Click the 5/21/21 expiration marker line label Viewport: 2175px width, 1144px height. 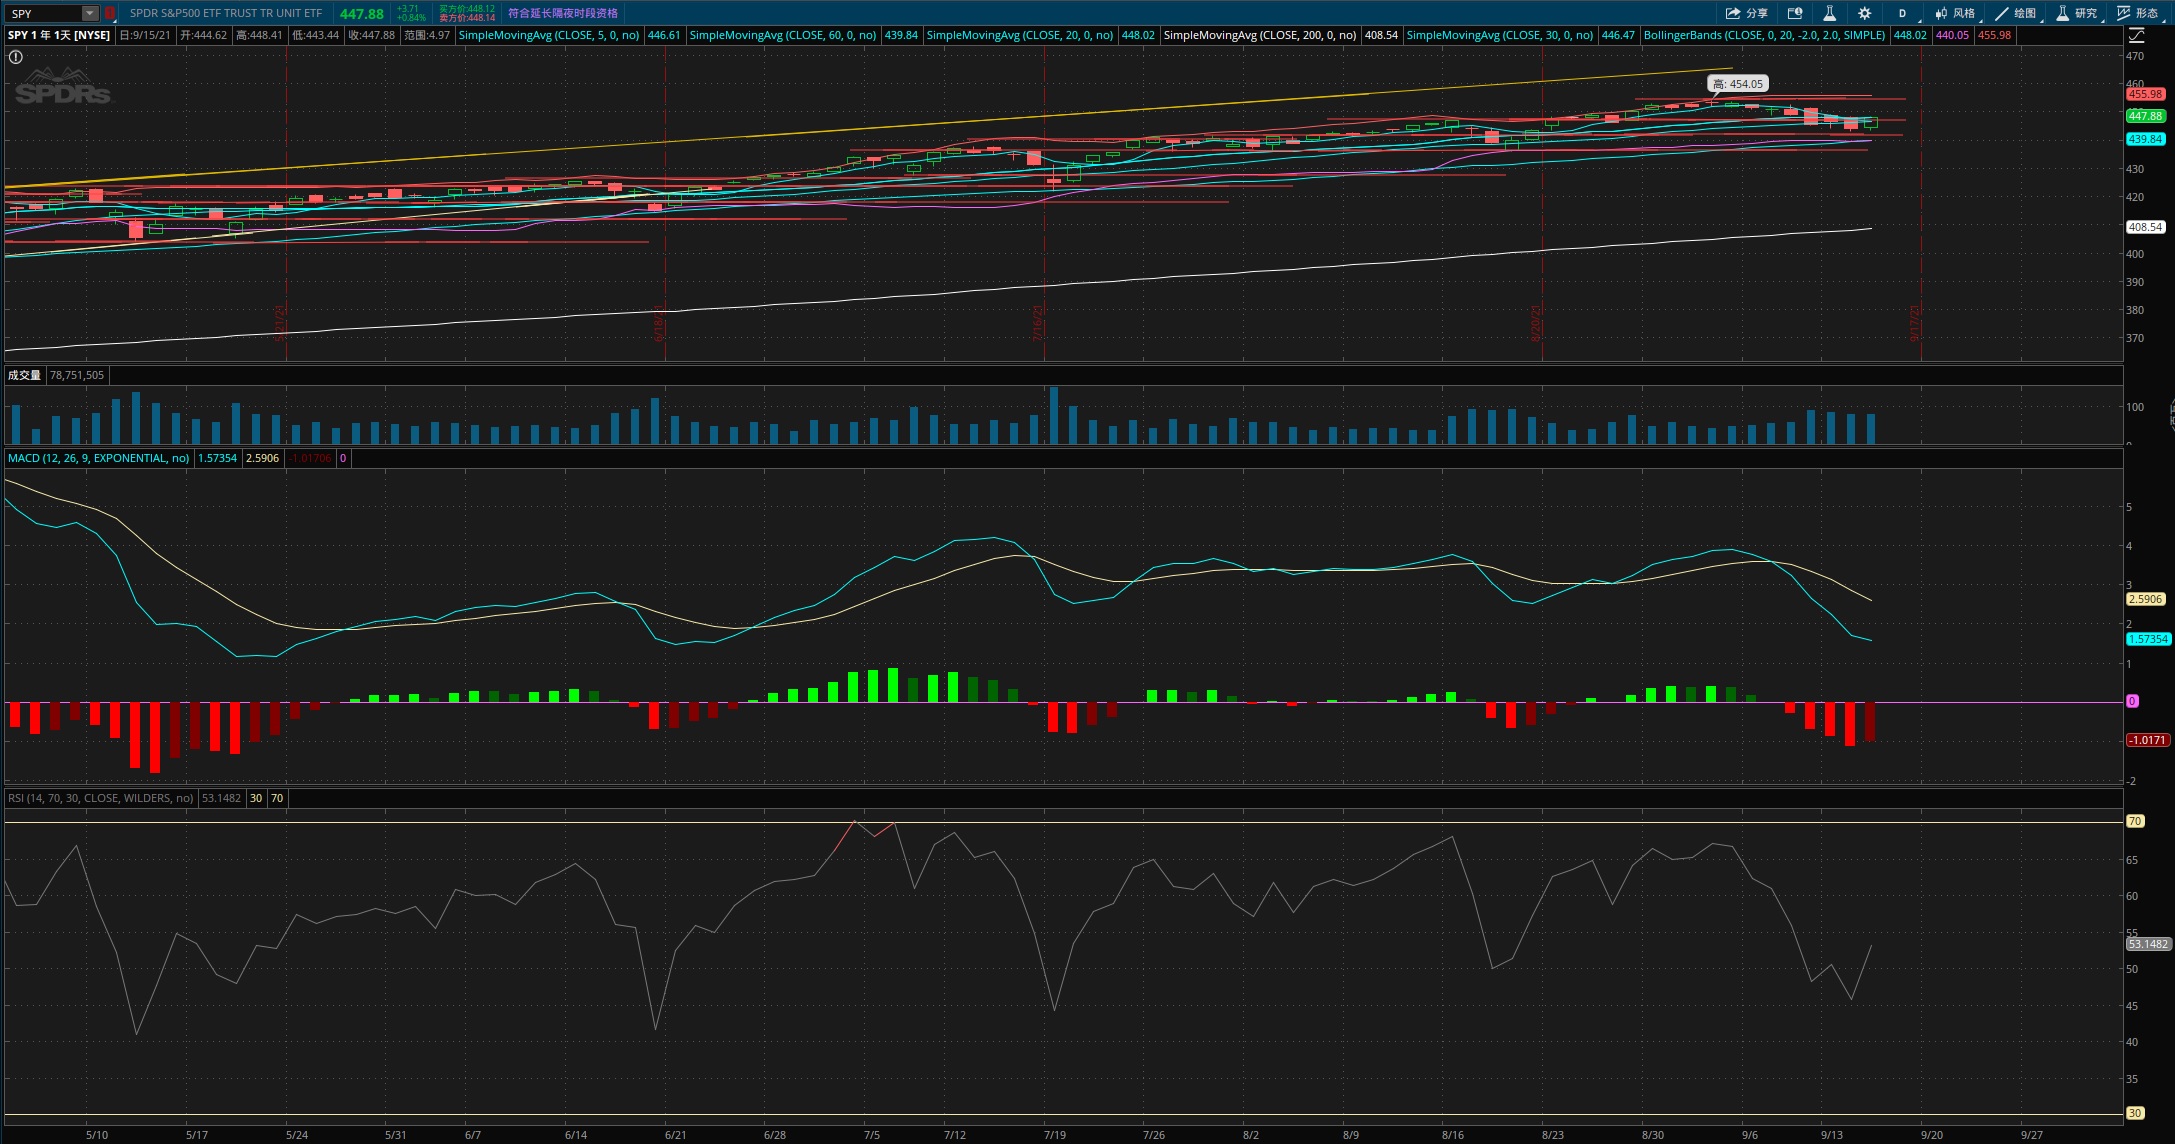pyautogui.click(x=280, y=324)
